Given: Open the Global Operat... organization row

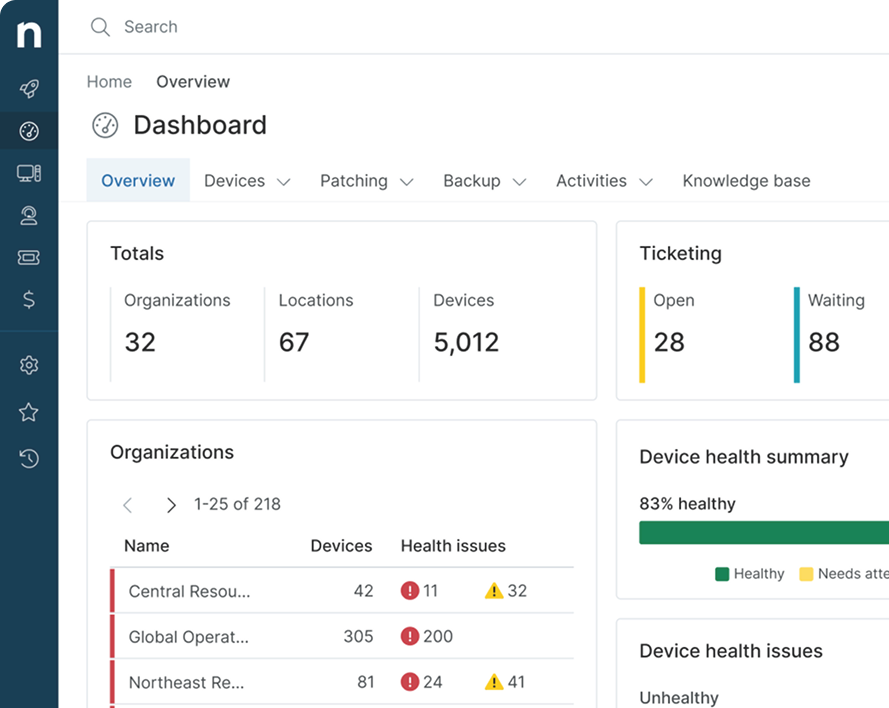Looking at the screenshot, I should [189, 637].
